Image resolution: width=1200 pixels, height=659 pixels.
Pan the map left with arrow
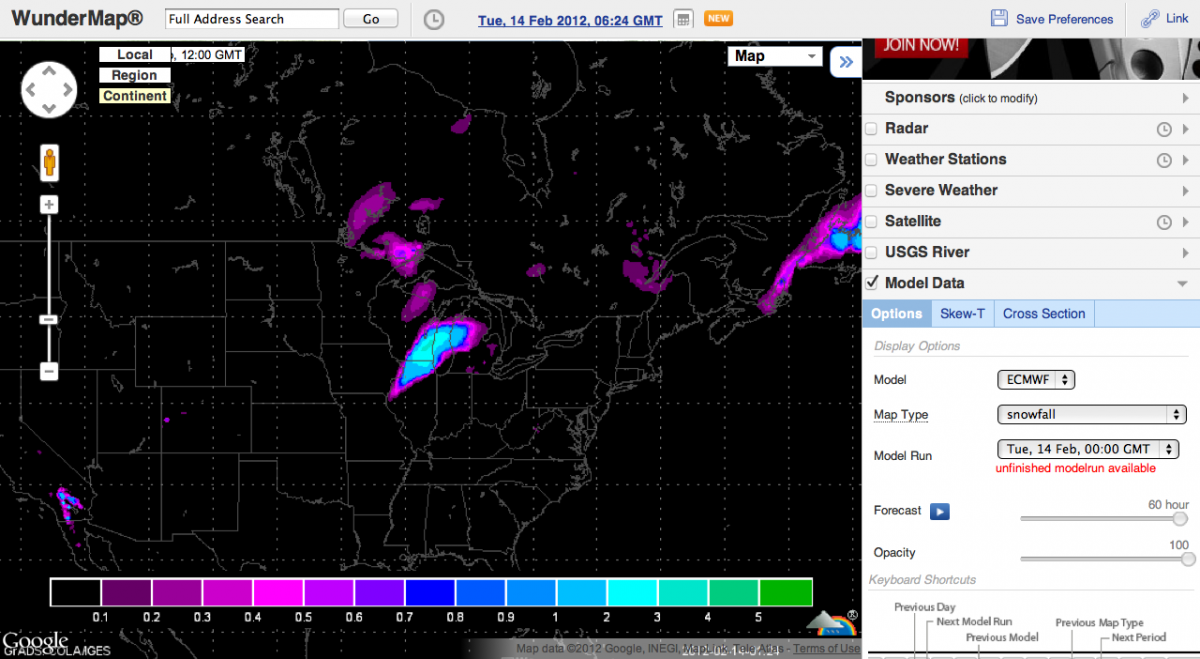[x=31, y=90]
